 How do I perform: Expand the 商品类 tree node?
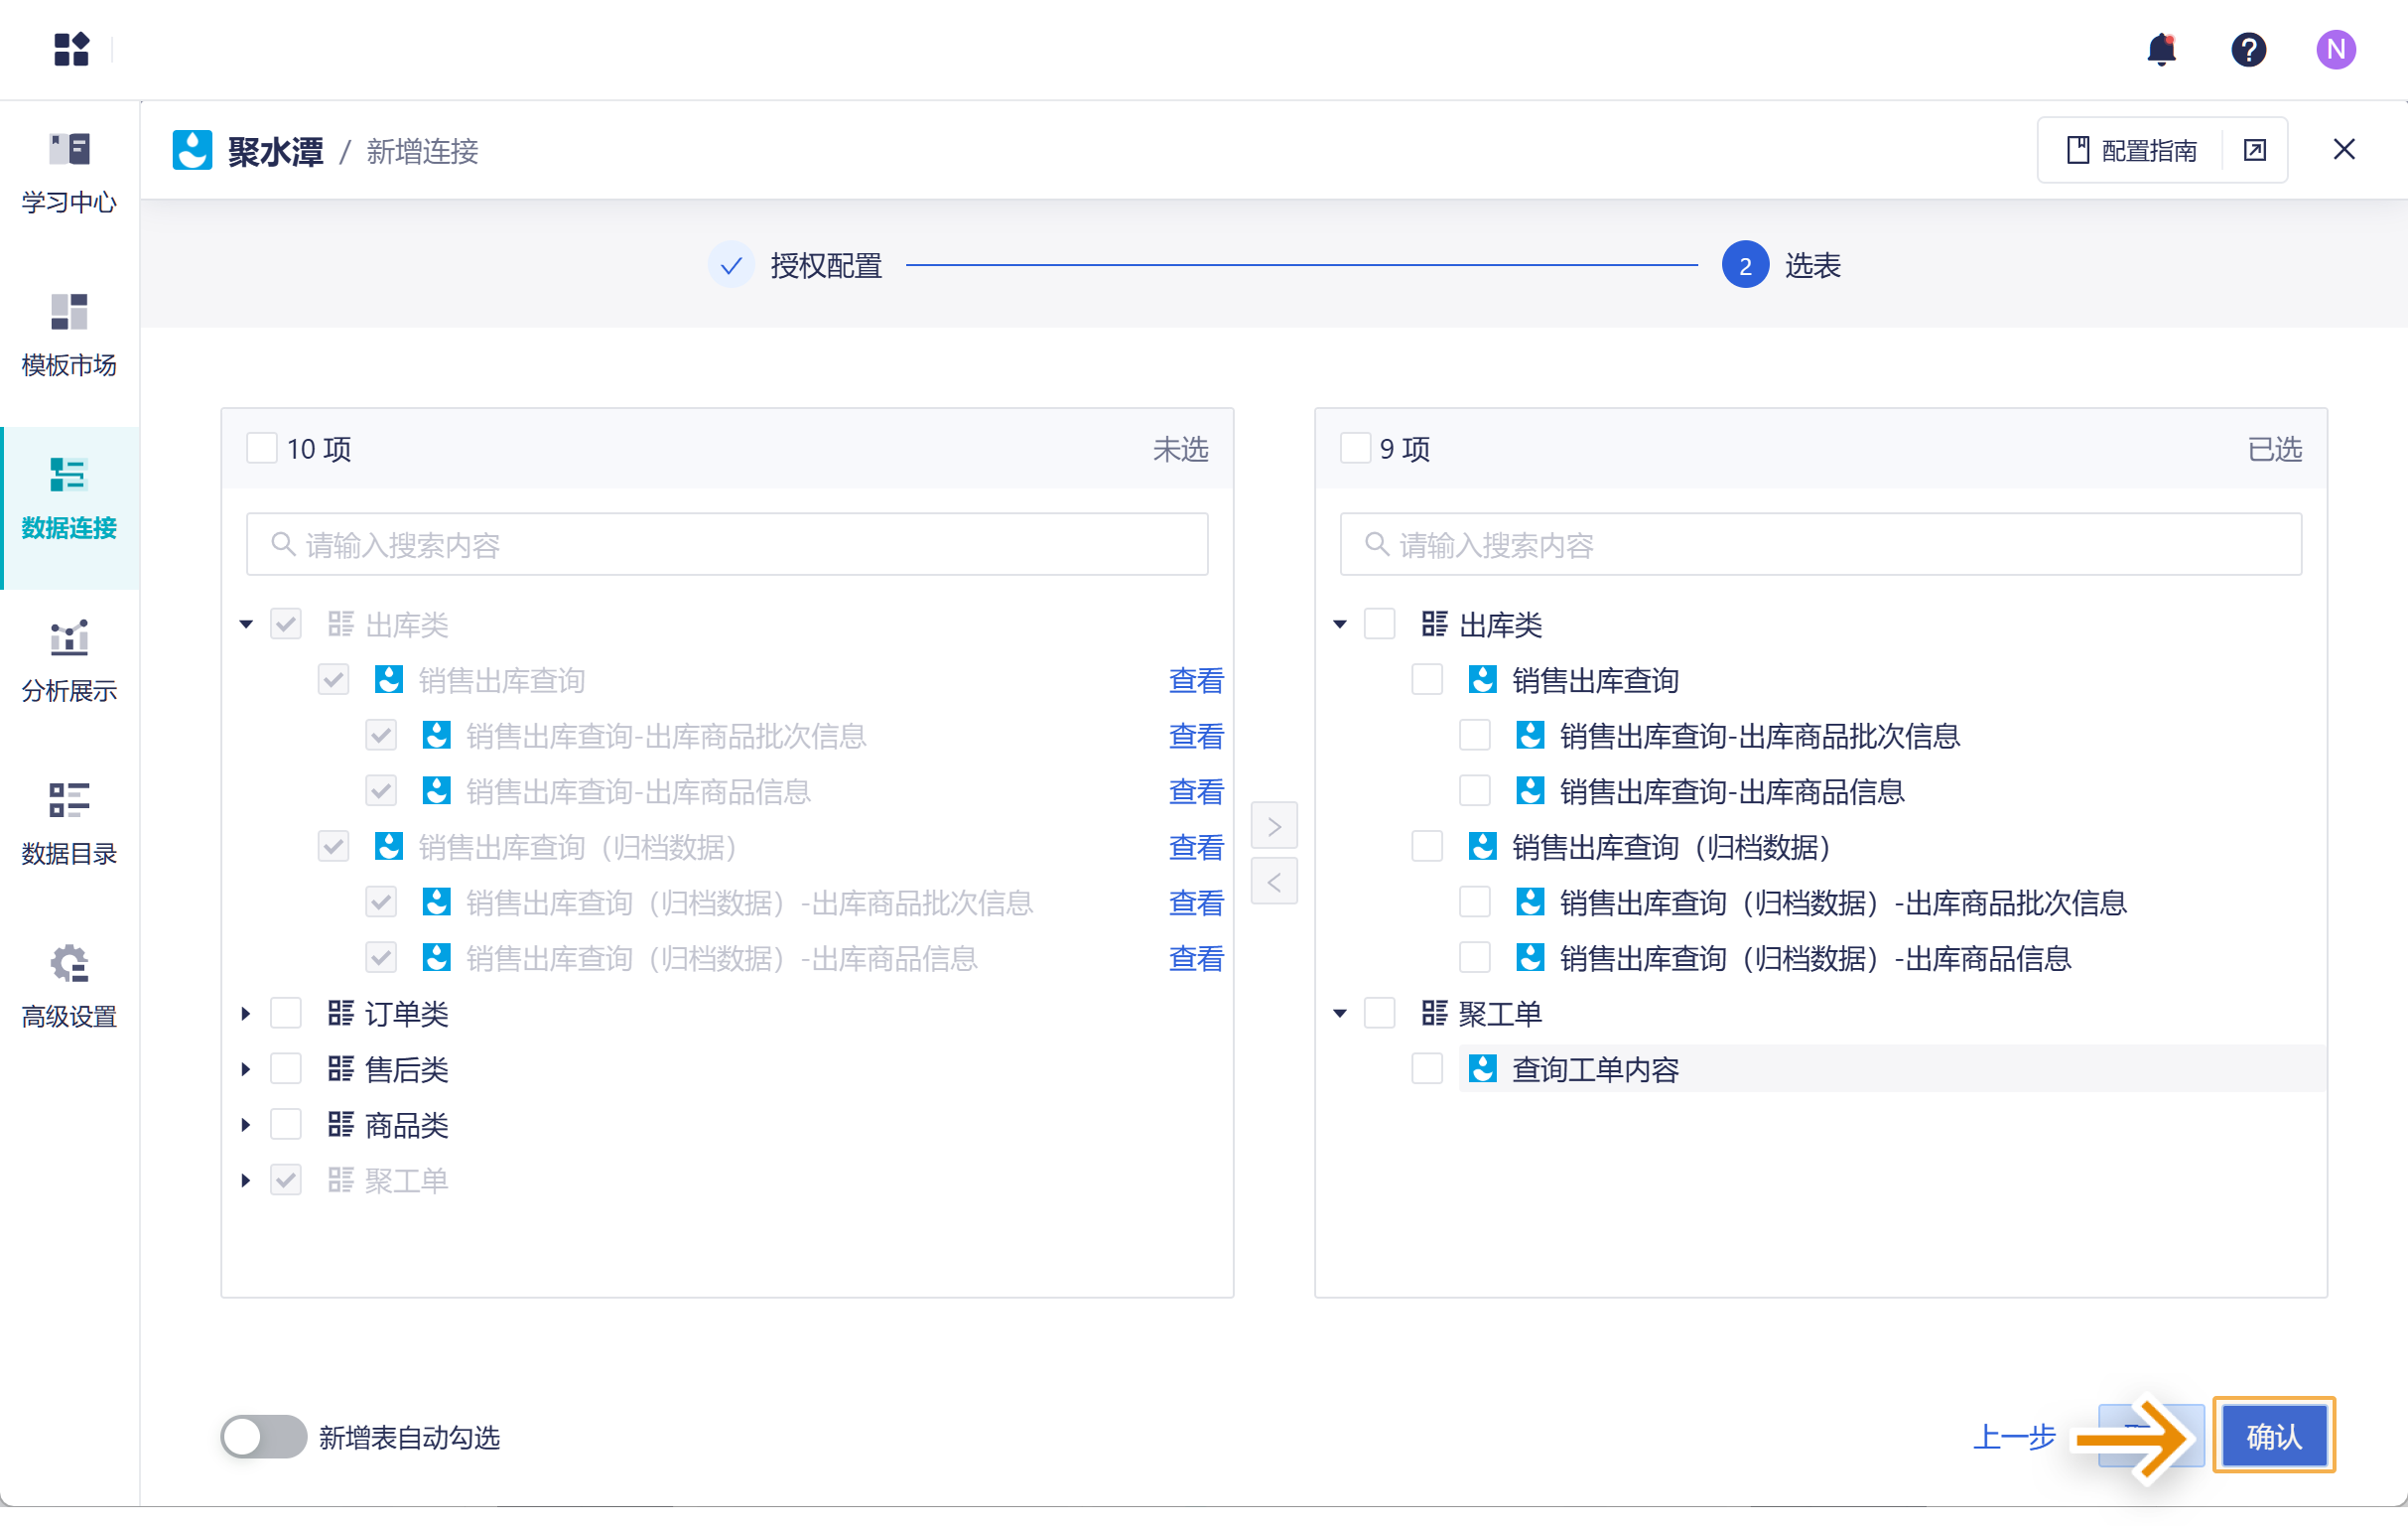(246, 1125)
